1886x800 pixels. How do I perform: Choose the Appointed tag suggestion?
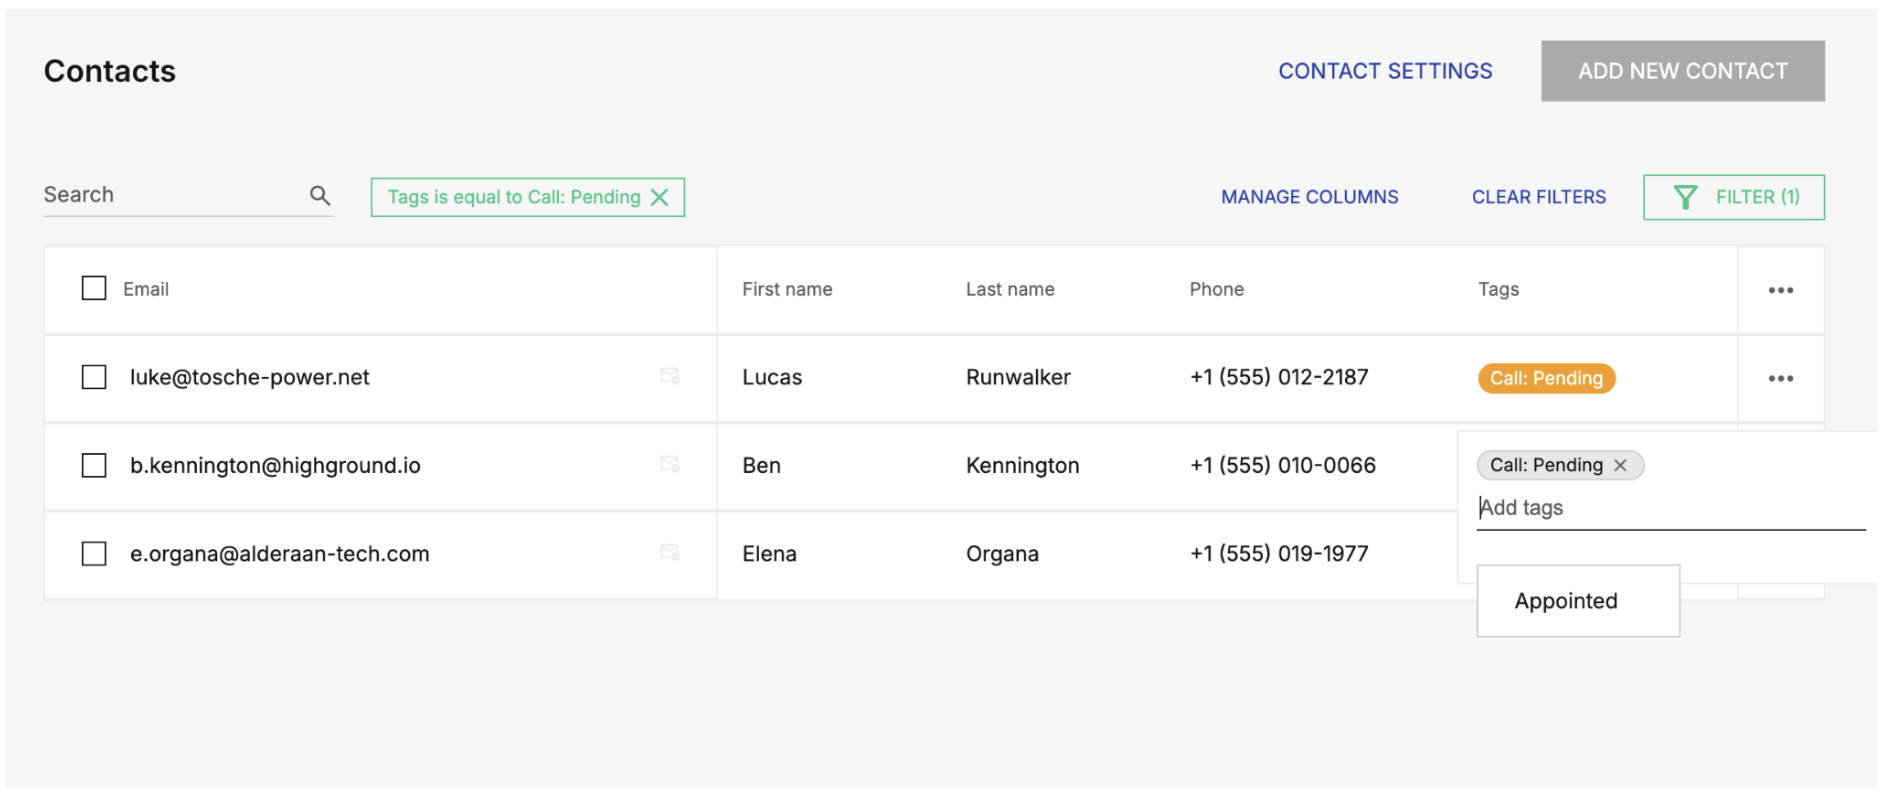(x=1577, y=601)
